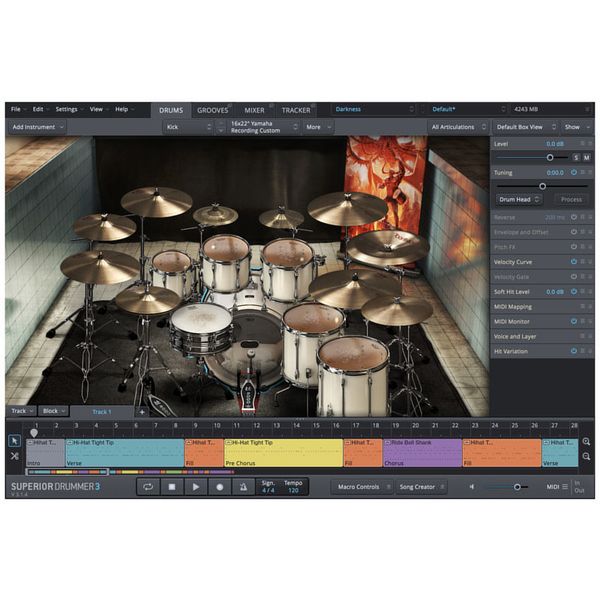Image resolution: width=600 pixels, height=600 pixels.
Task: Open the Level property menu icon
Action: click(x=582, y=143)
